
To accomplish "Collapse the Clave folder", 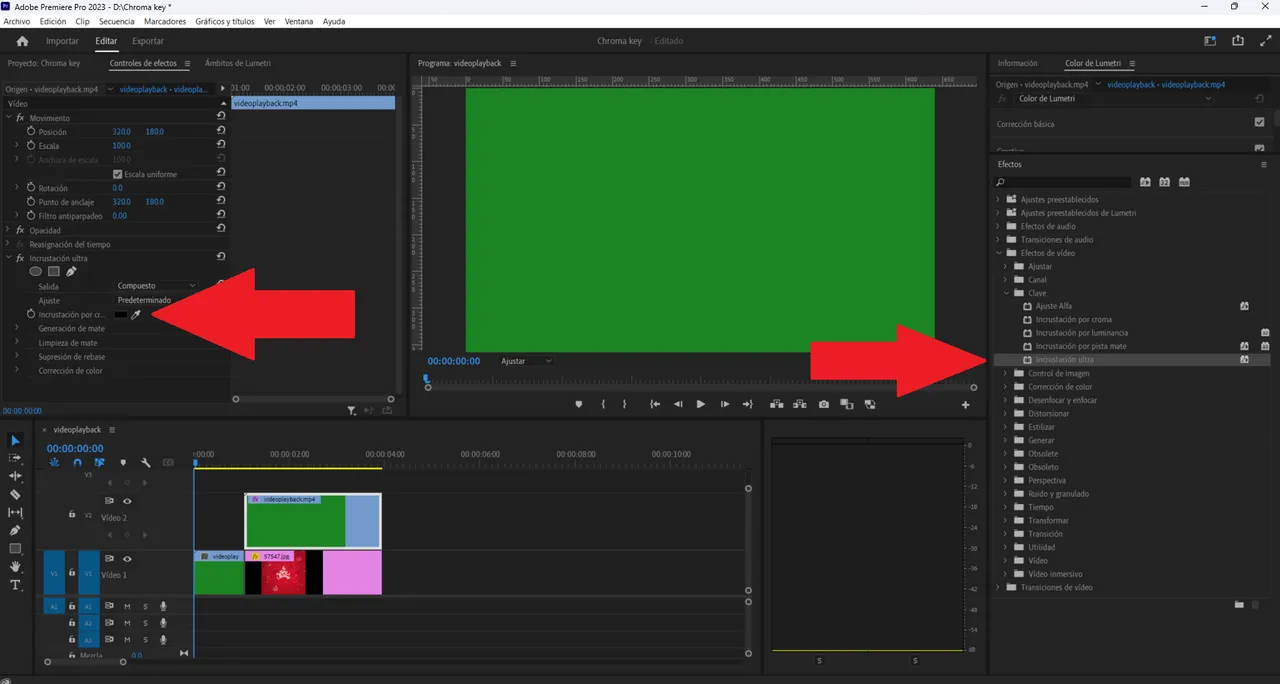I will click(x=1006, y=293).
